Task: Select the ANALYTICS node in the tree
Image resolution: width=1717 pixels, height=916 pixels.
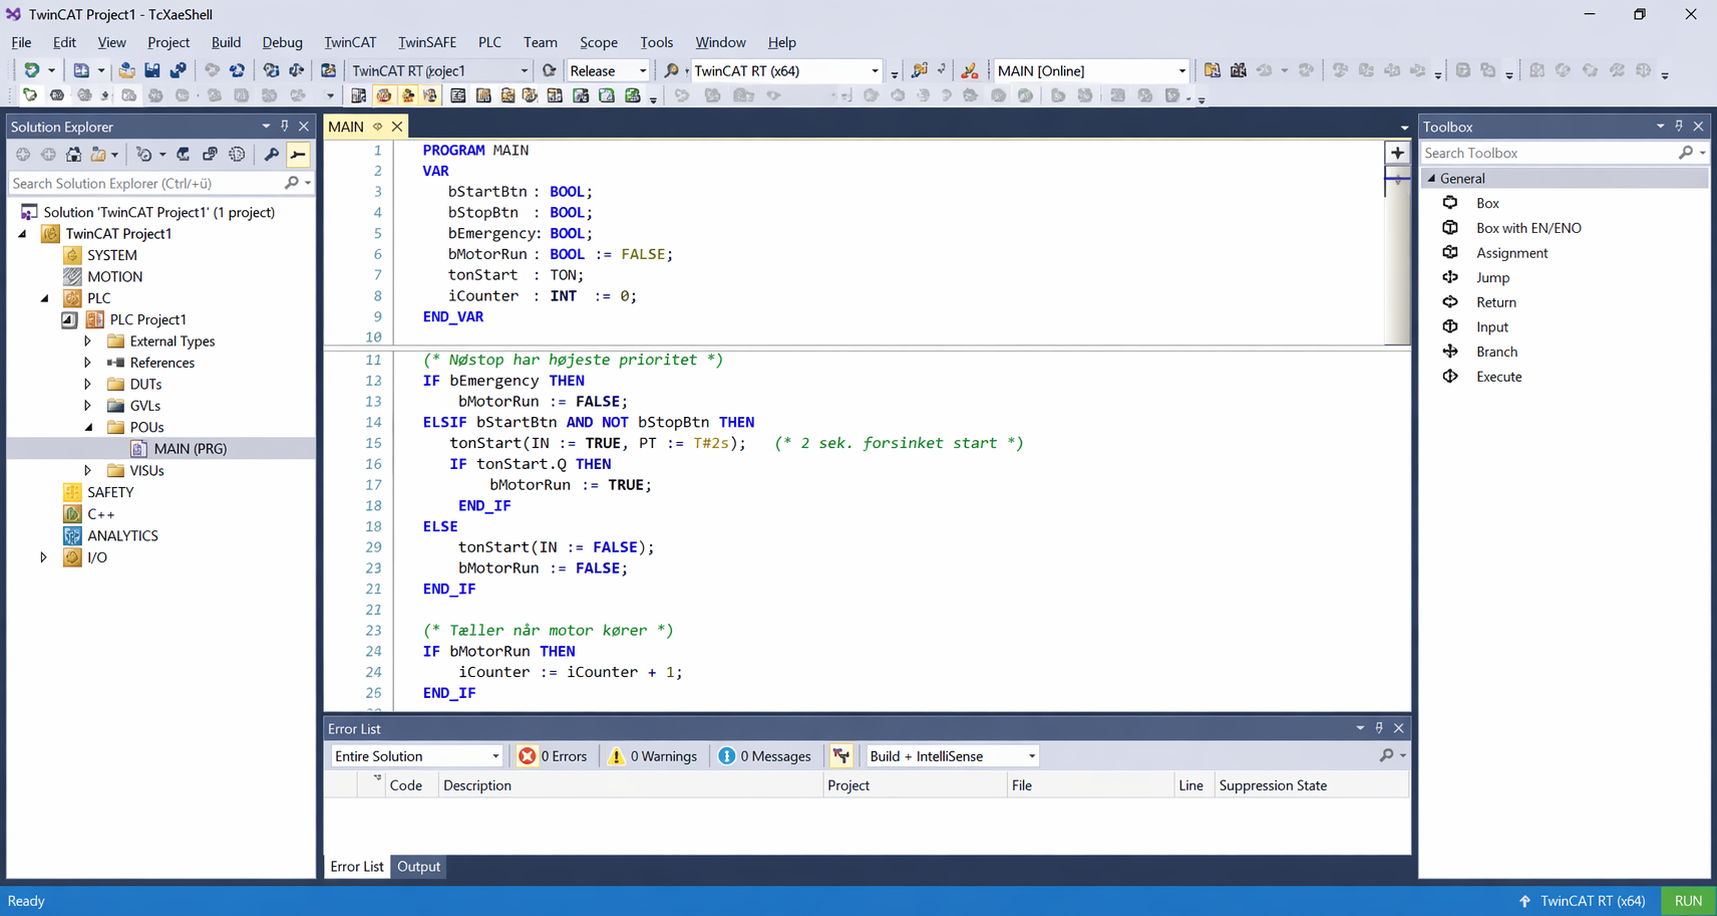Action: (122, 535)
